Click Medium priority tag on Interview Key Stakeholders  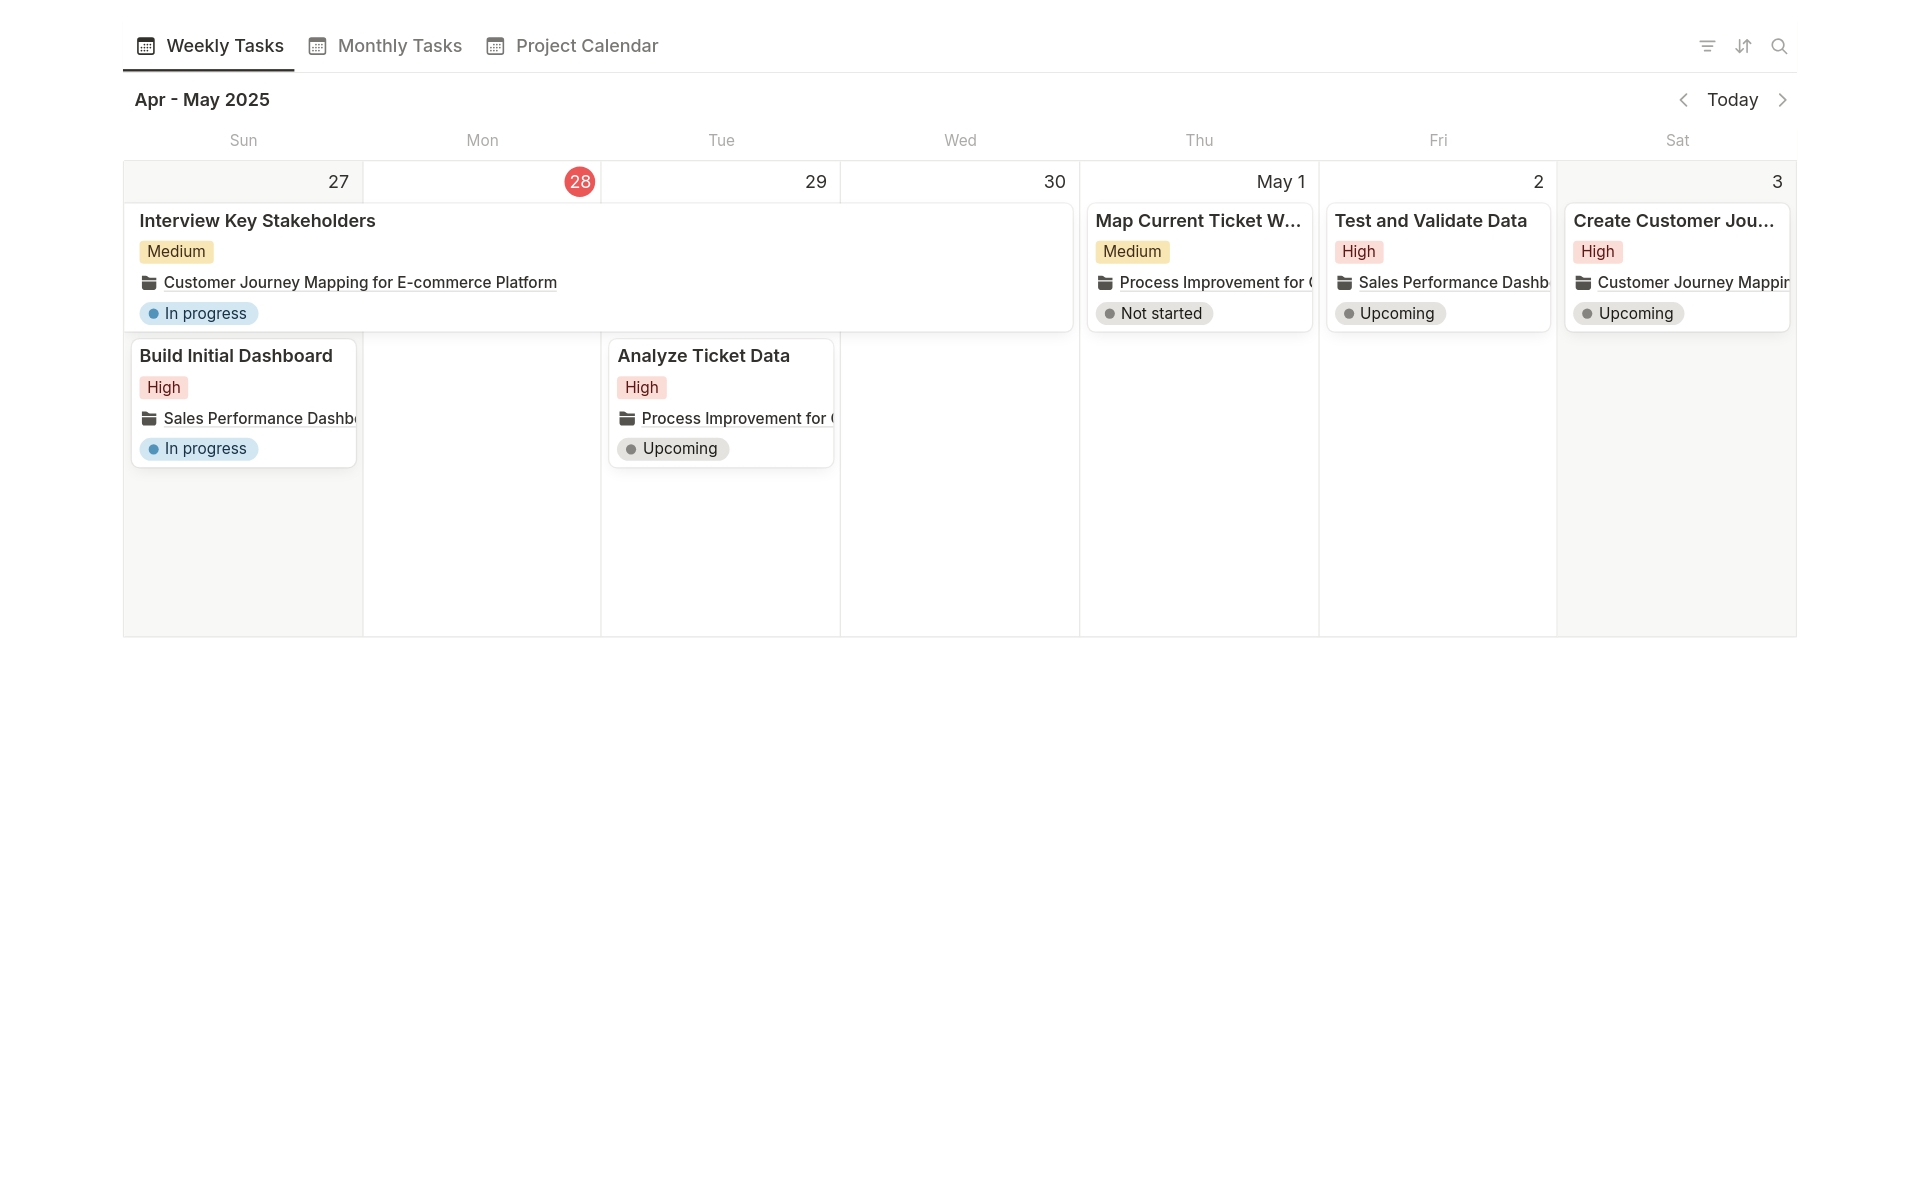[176, 252]
